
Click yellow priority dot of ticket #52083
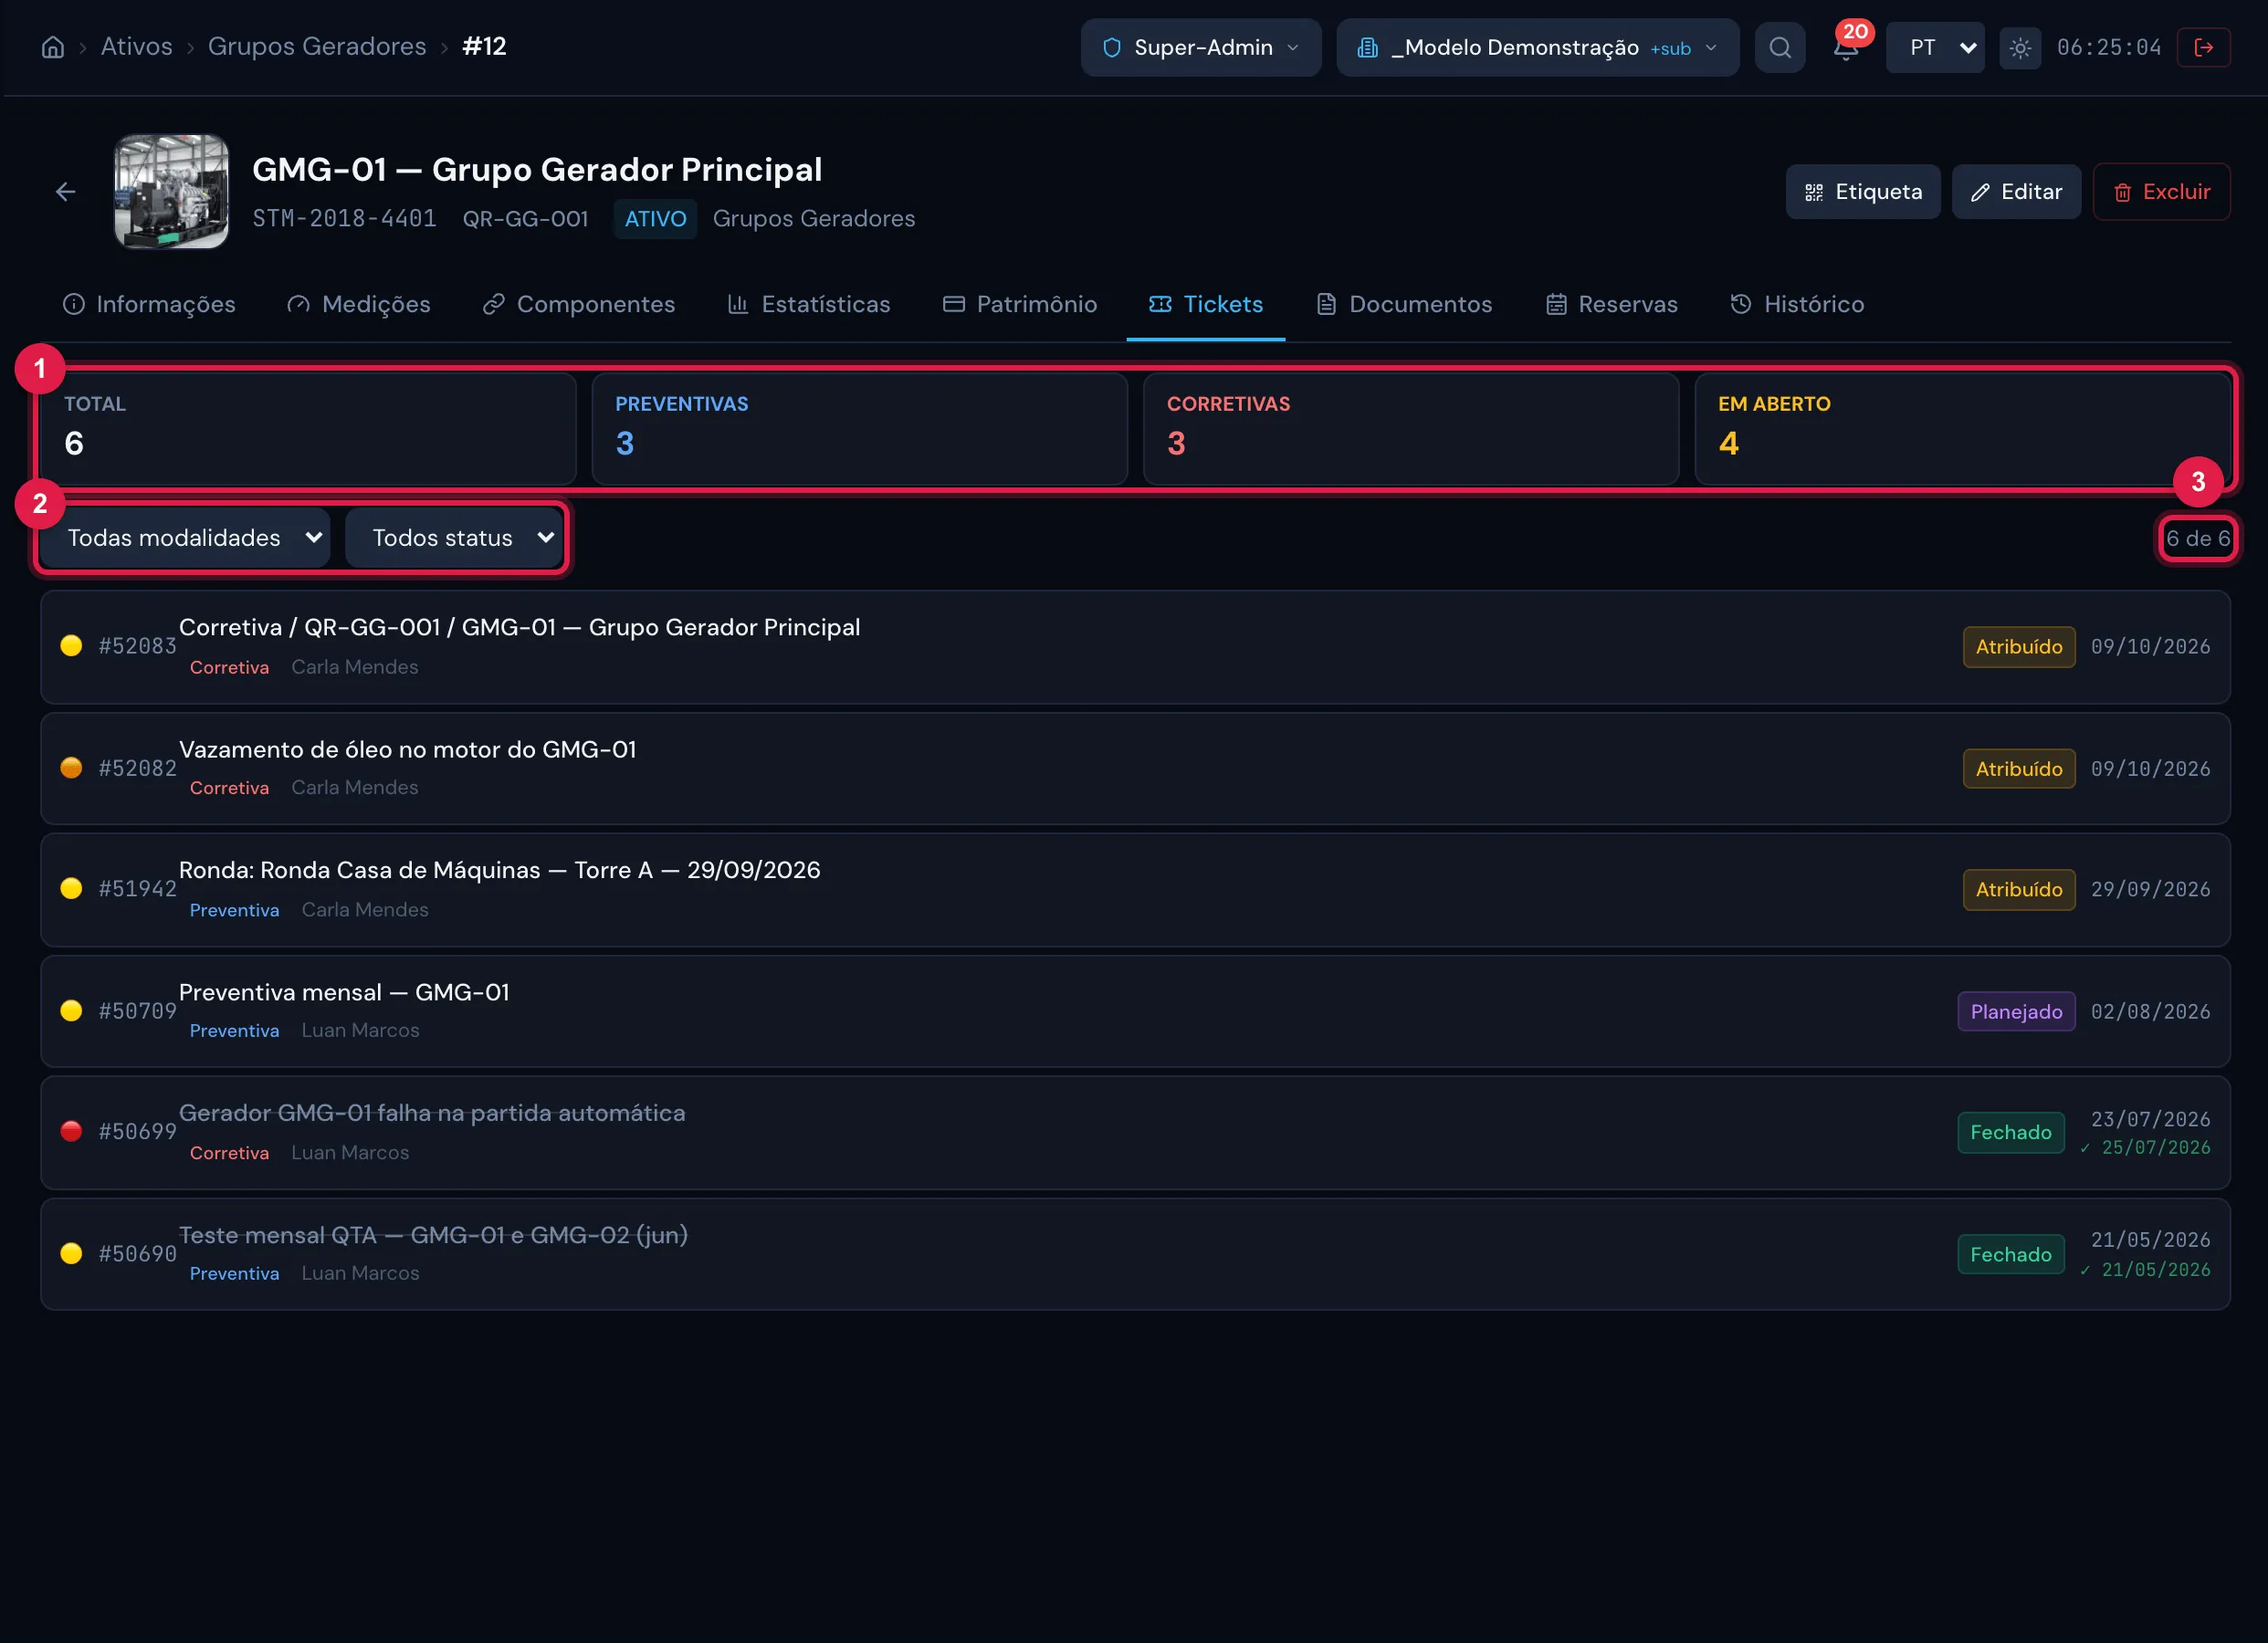point(71,646)
